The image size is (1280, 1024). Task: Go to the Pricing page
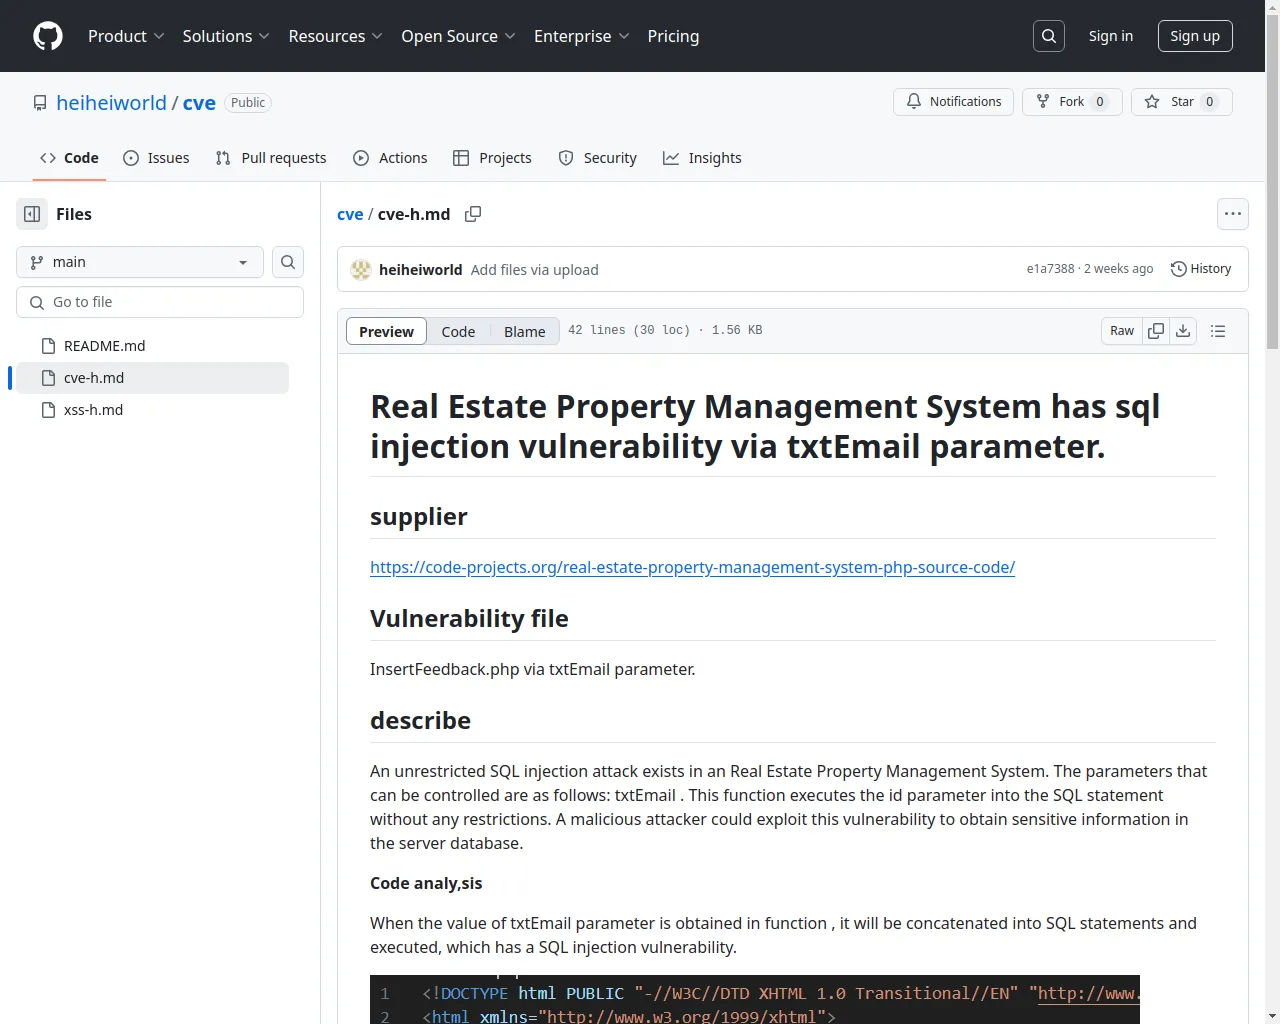pos(673,36)
